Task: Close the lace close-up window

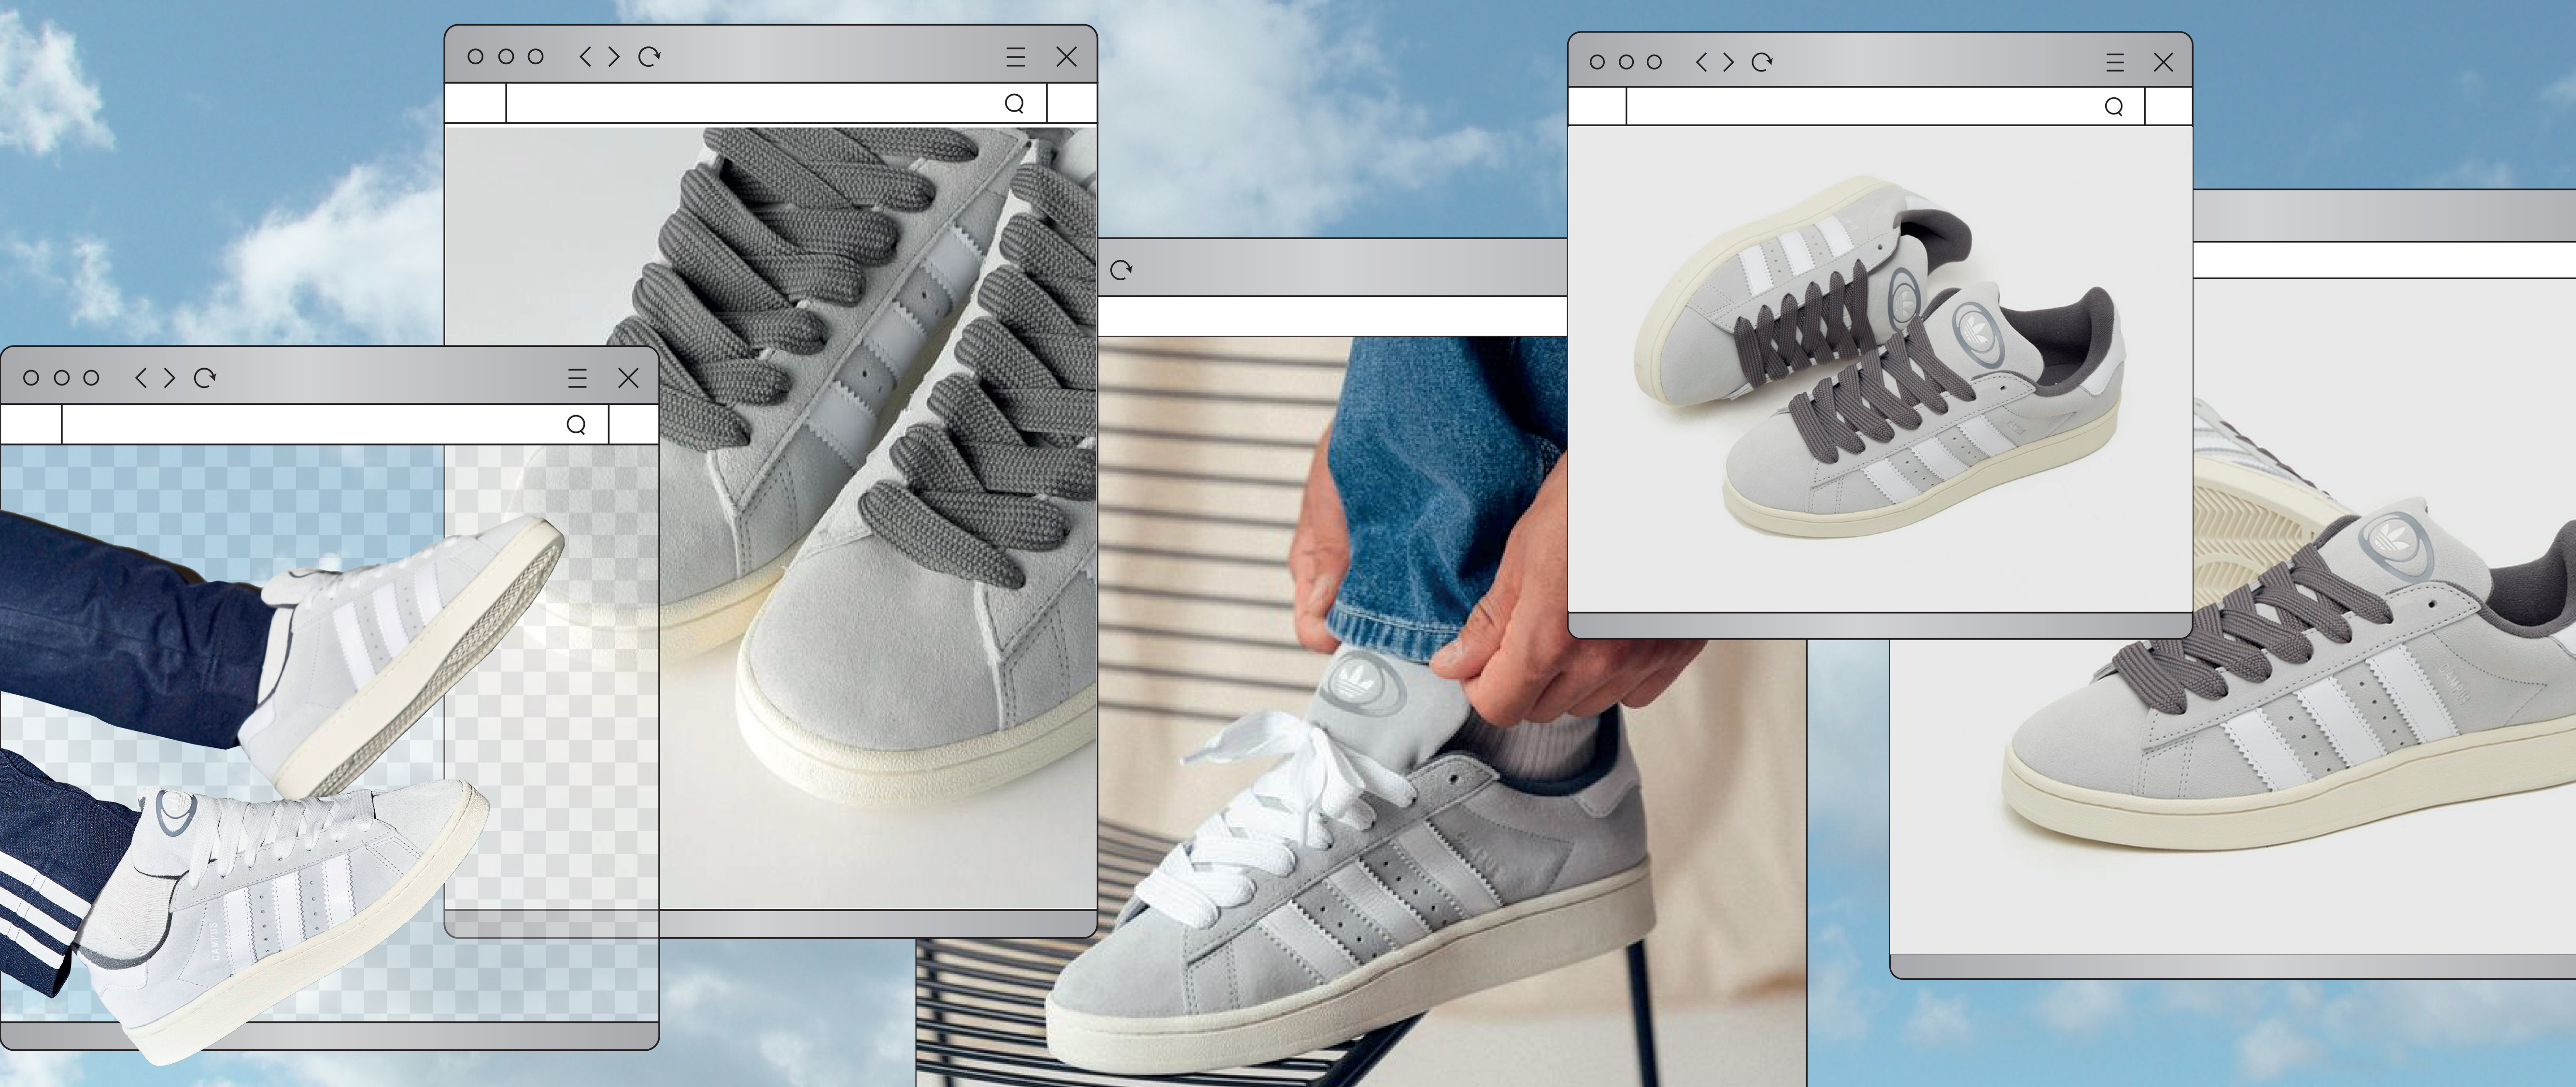Action: [x=1067, y=57]
